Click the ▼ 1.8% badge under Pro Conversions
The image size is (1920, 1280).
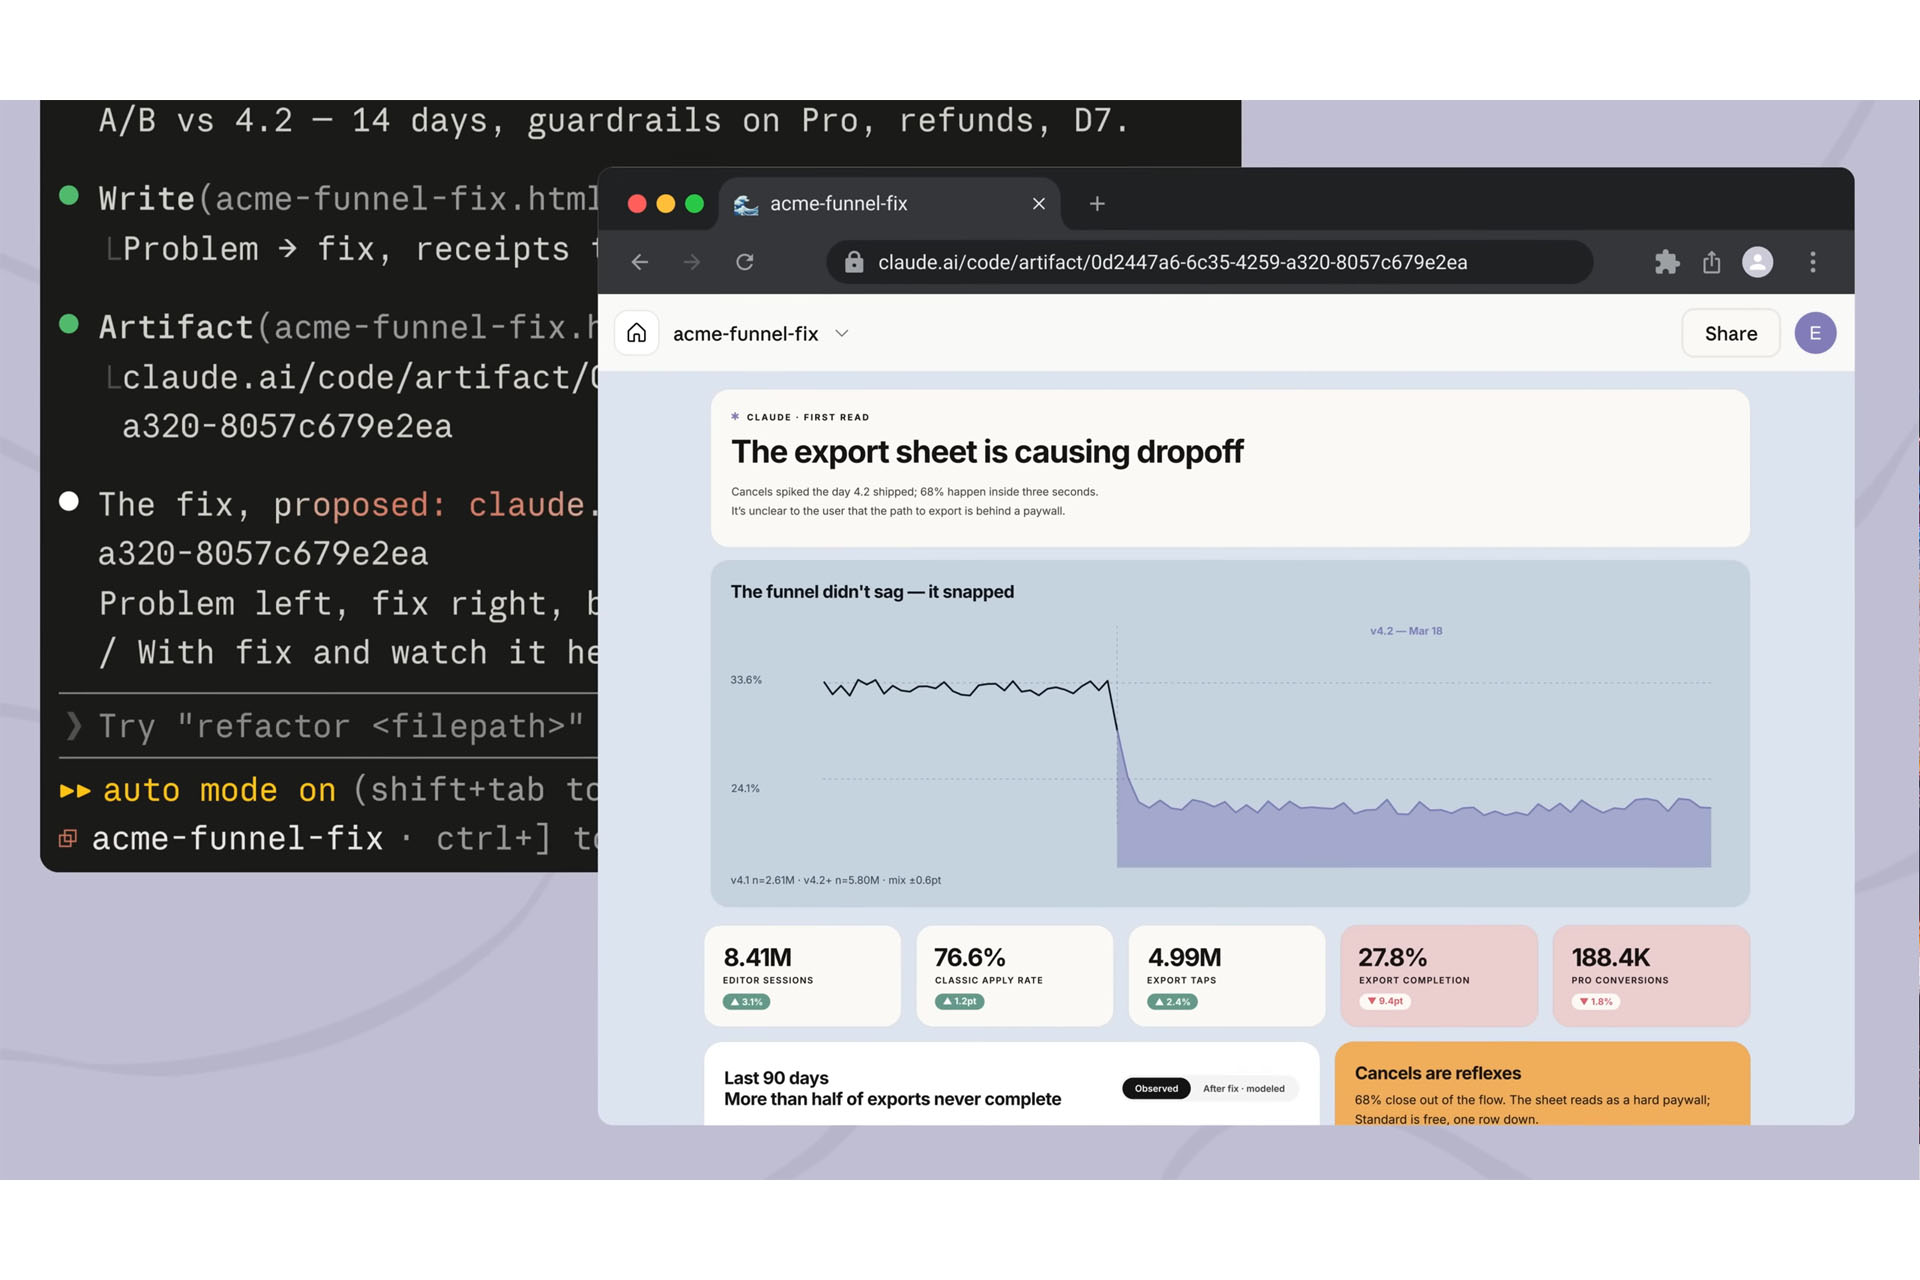pos(1596,1001)
